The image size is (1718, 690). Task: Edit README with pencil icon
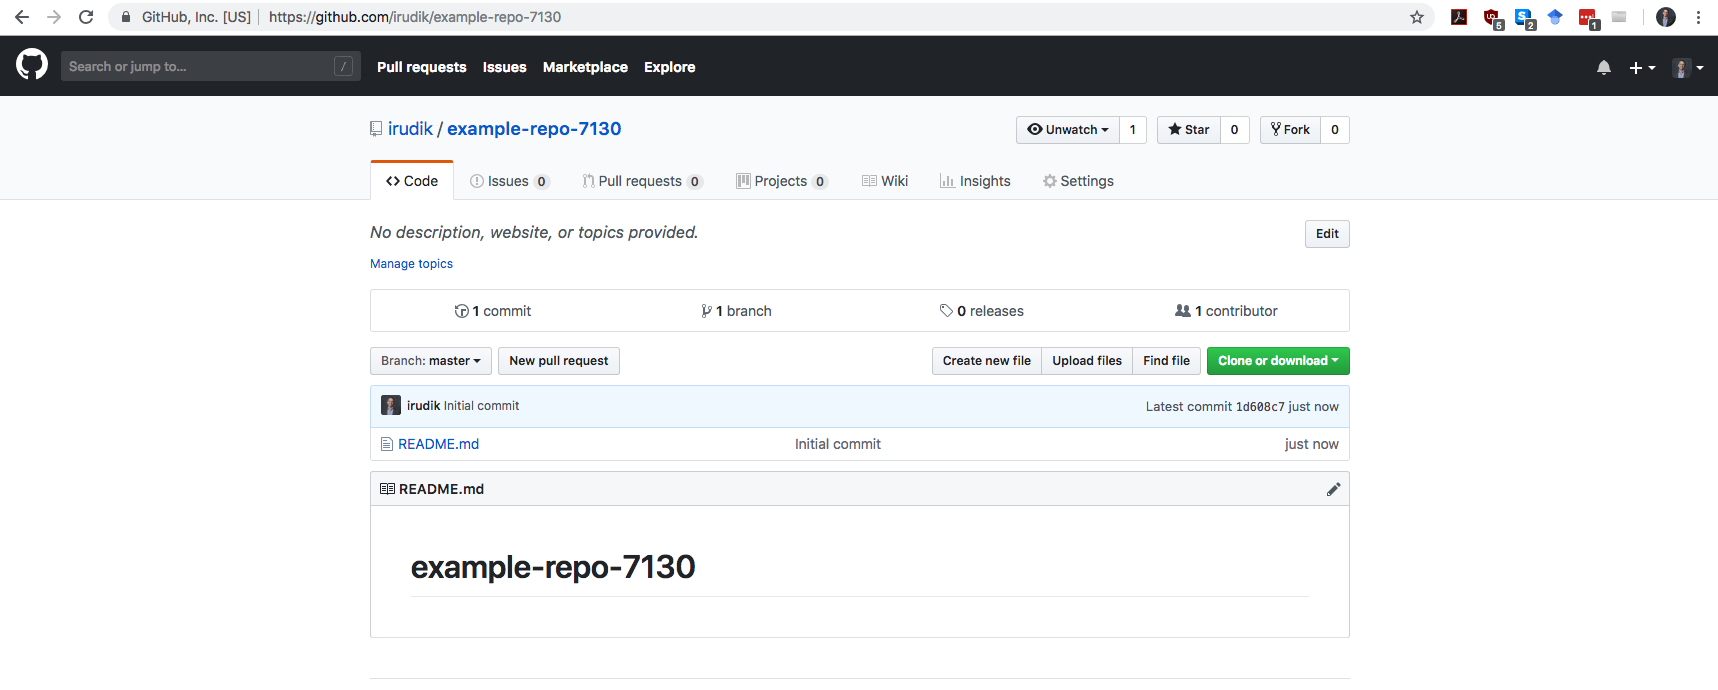[x=1333, y=489]
